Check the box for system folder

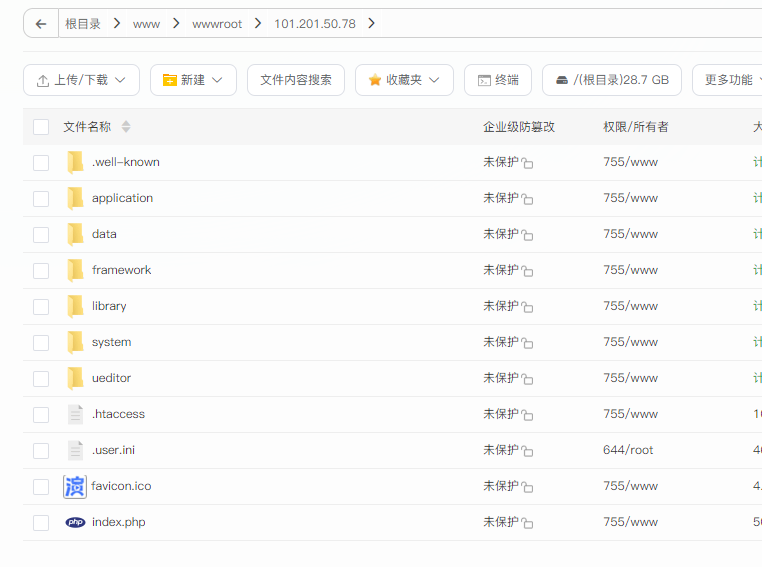pyautogui.click(x=41, y=343)
